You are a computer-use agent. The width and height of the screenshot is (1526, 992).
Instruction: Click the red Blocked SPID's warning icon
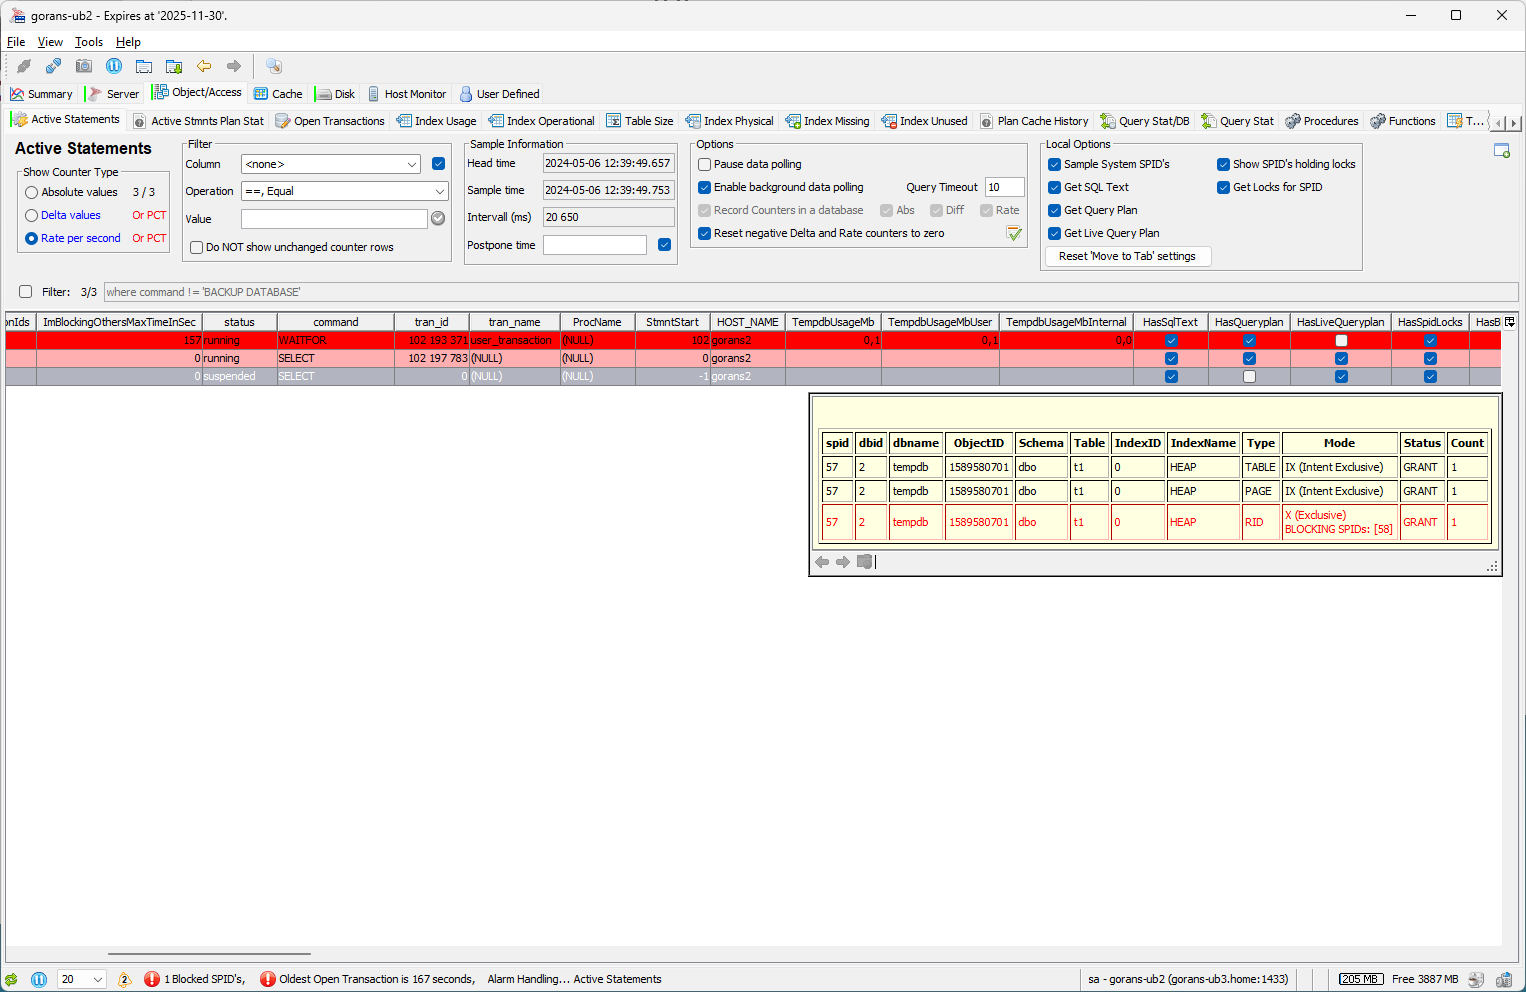(x=152, y=979)
